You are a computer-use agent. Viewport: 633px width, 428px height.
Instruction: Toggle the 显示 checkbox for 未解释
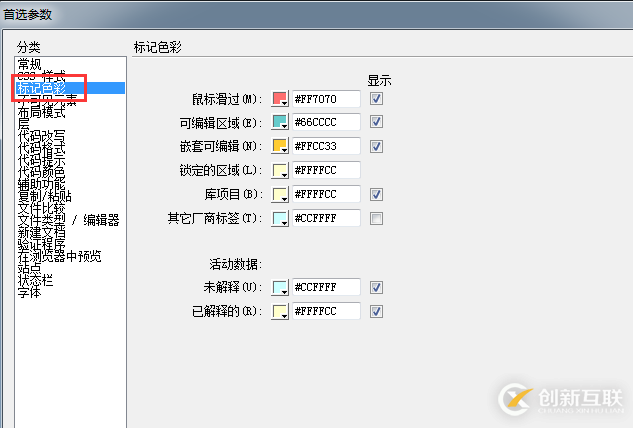coord(377,288)
